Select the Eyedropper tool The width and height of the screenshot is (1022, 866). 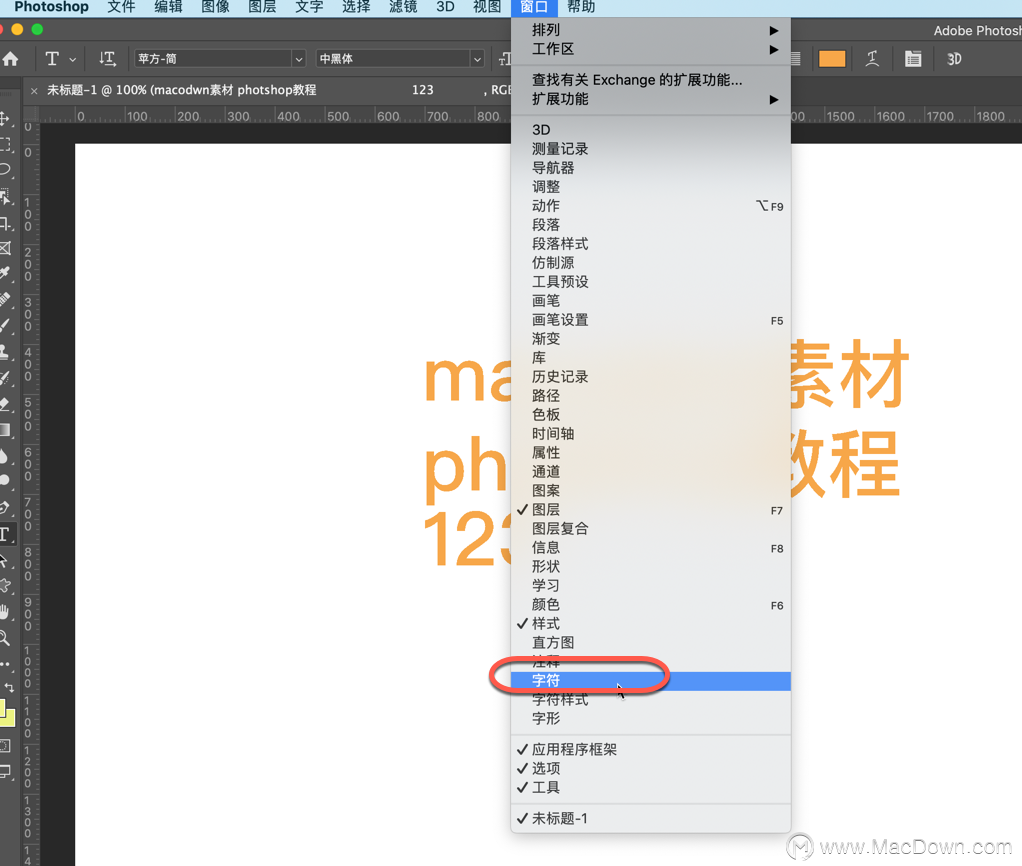pos(5,274)
